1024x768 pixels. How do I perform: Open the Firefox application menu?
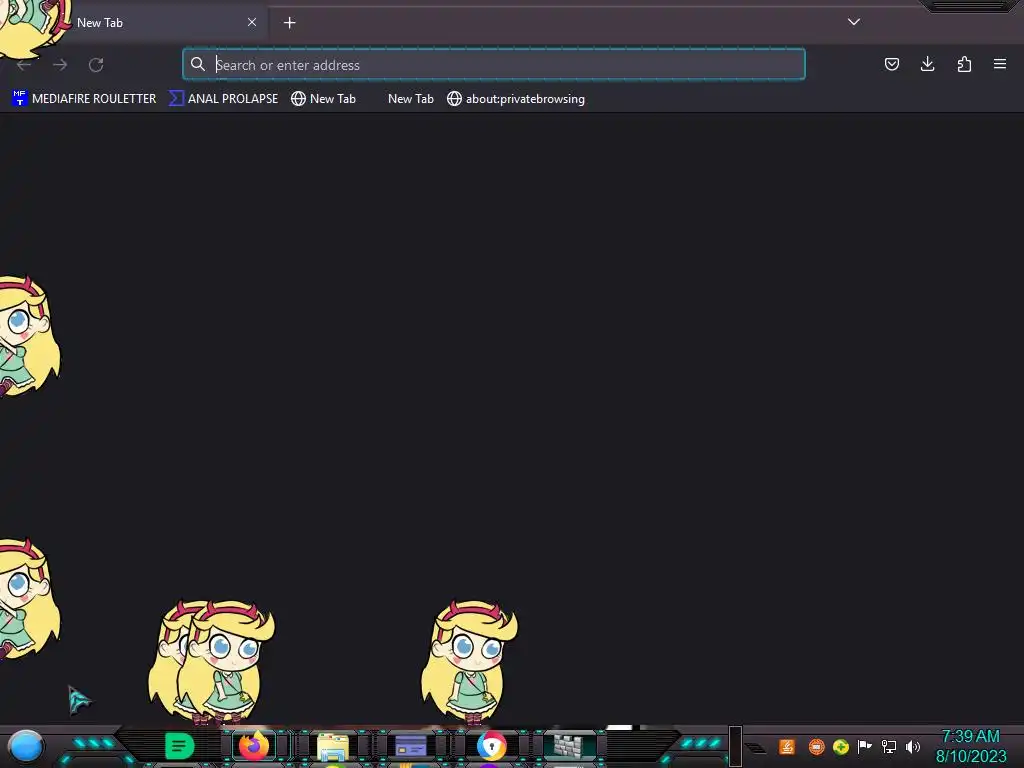pos(1000,64)
